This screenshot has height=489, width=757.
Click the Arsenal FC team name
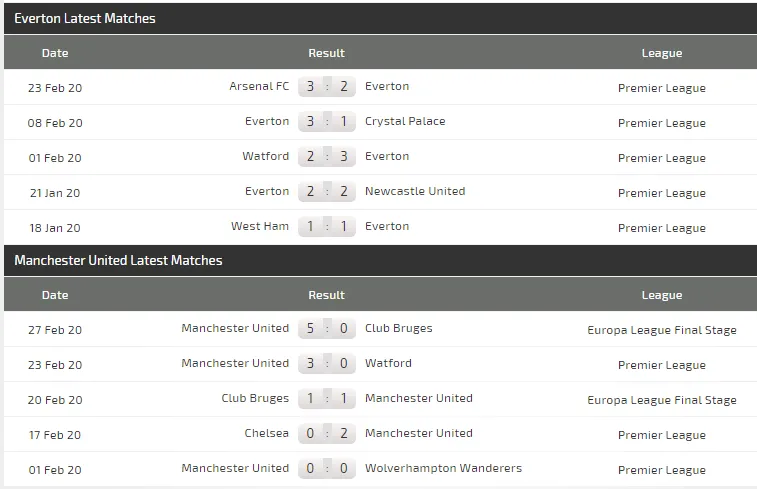click(259, 87)
